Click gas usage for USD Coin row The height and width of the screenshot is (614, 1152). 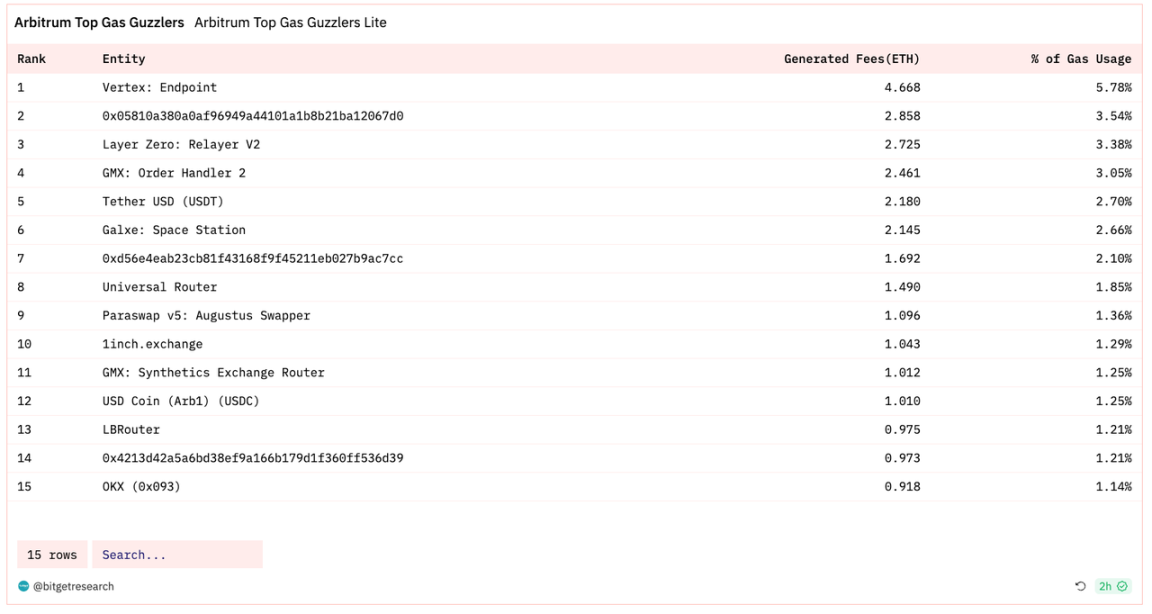(1114, 401)
